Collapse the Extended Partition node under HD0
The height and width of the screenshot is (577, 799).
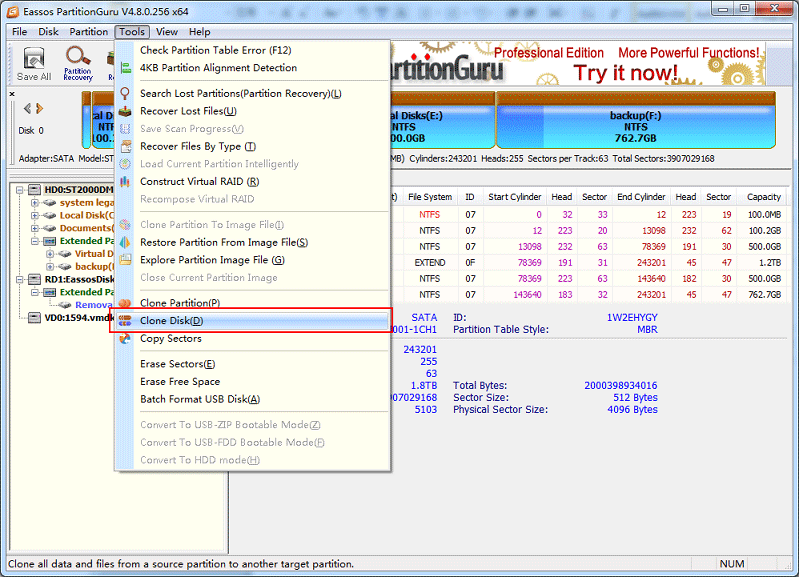35,241
